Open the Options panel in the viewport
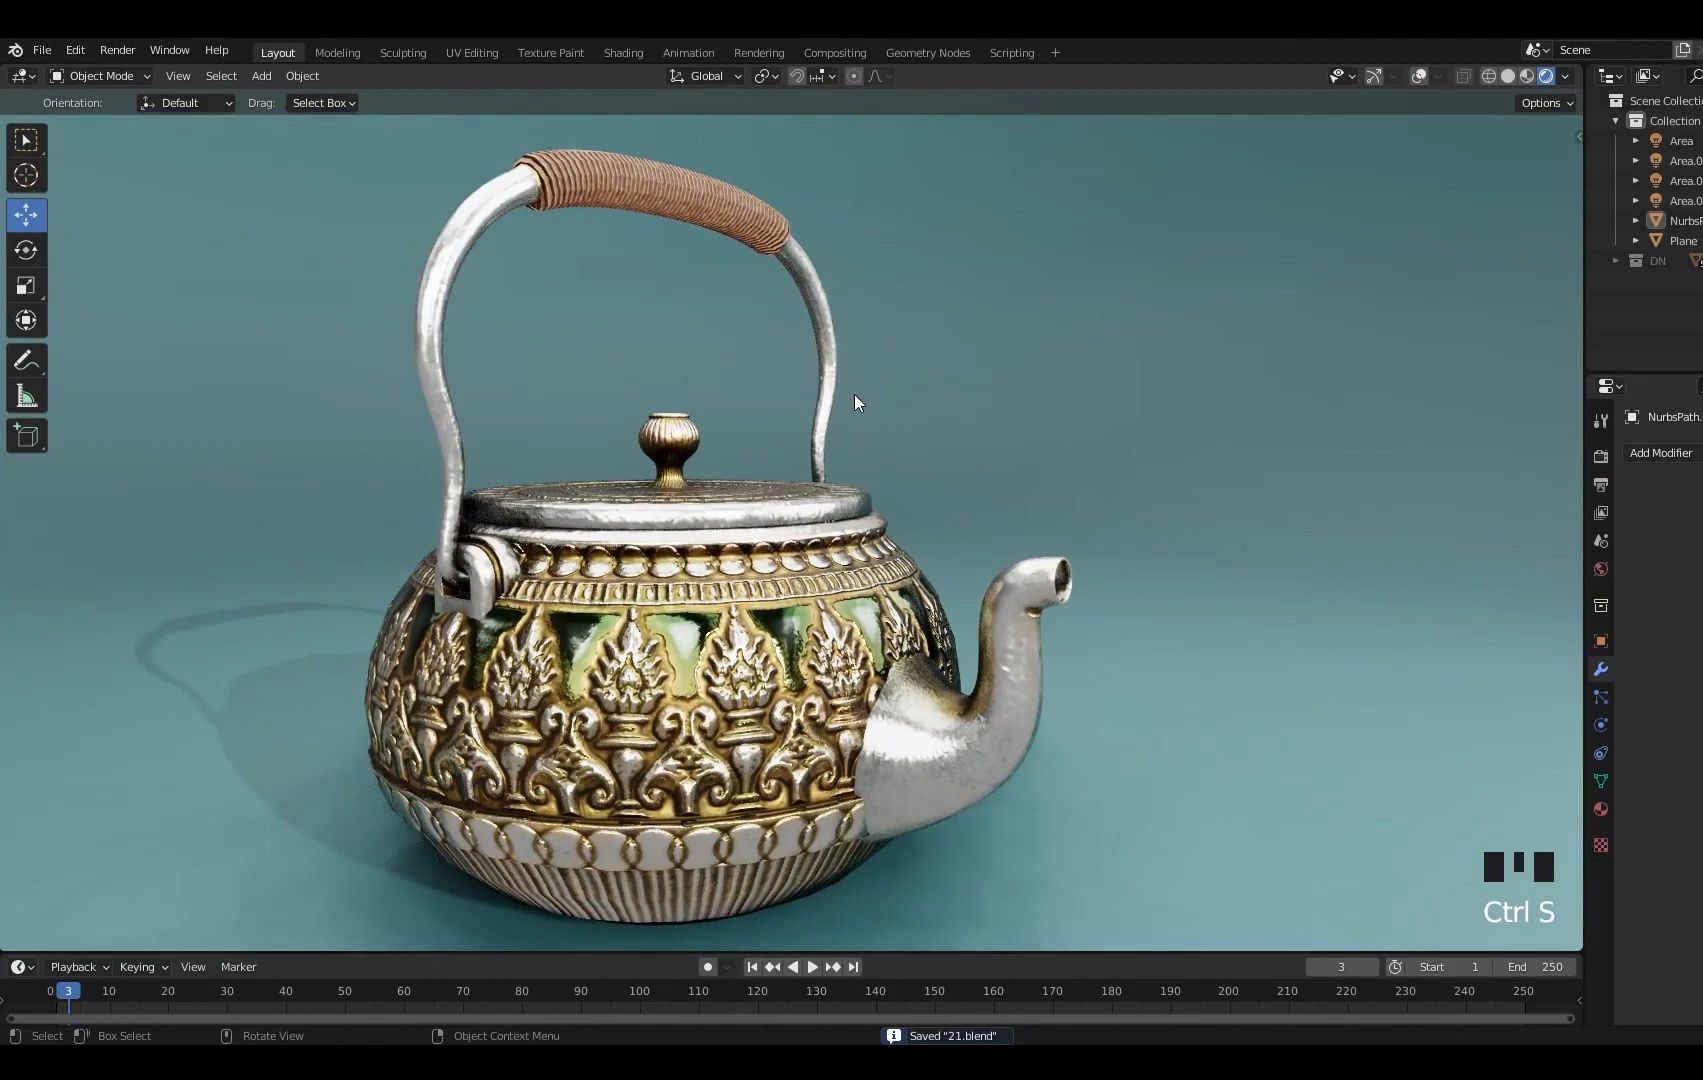Image resolution: width=1703 pixels, height=1080 pixels. coord(1546,102)
